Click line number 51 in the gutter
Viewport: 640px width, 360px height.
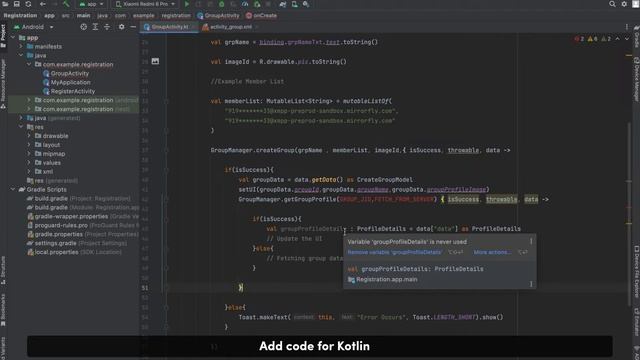point(145,288)
